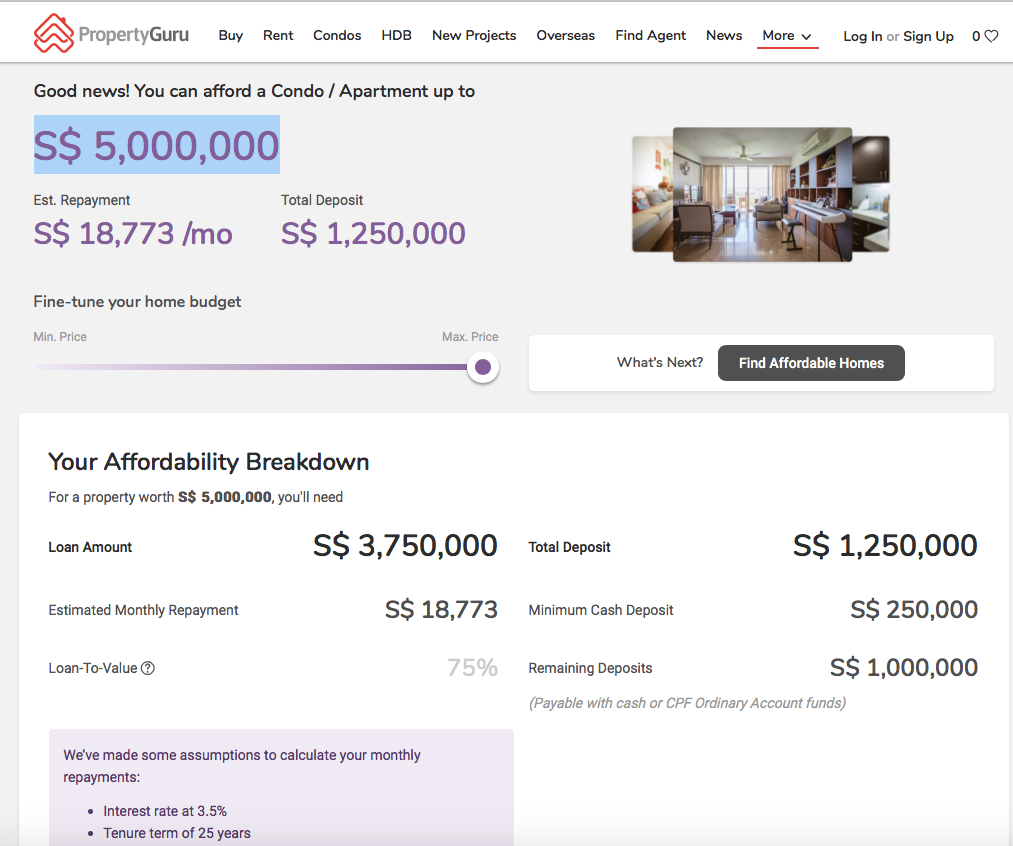
Task: Select the right apartment thumbnail image
Action: click(x=871, y=194)
